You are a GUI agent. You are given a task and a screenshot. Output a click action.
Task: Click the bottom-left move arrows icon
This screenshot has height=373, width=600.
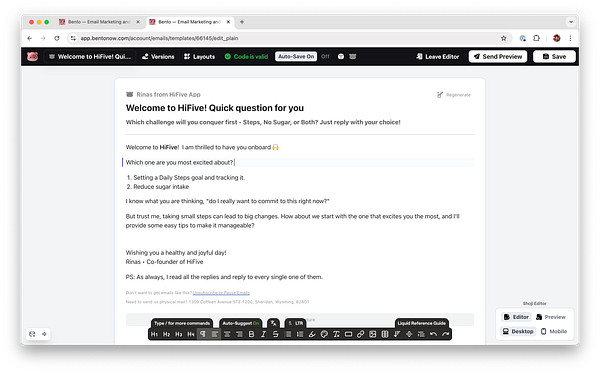point(44,334)
